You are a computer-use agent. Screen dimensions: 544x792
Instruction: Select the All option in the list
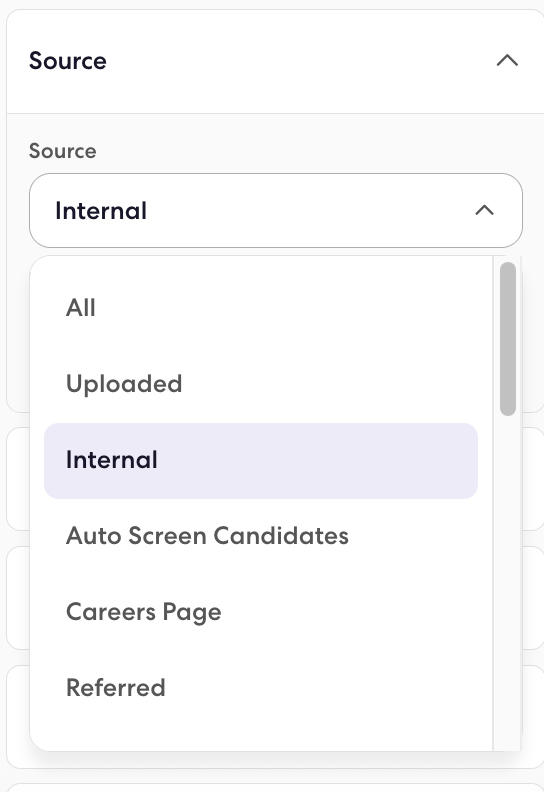pos(261,308)
